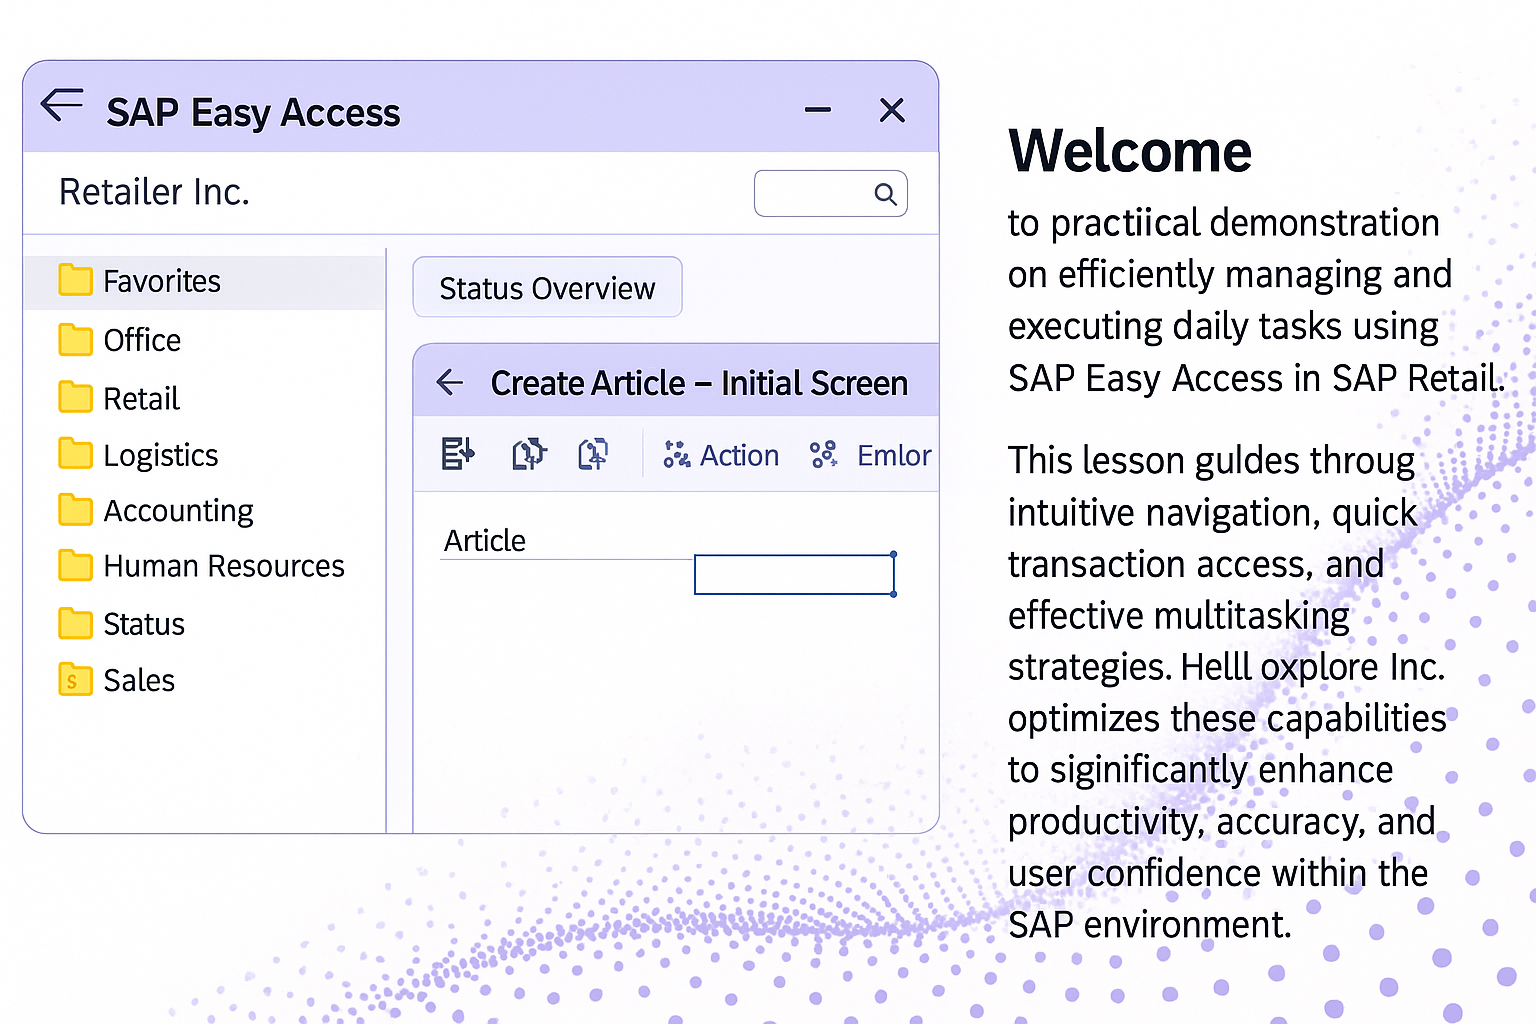1536x1024 pixels.
Task: Go back from Create Article screen
Action: pos(451,382)
